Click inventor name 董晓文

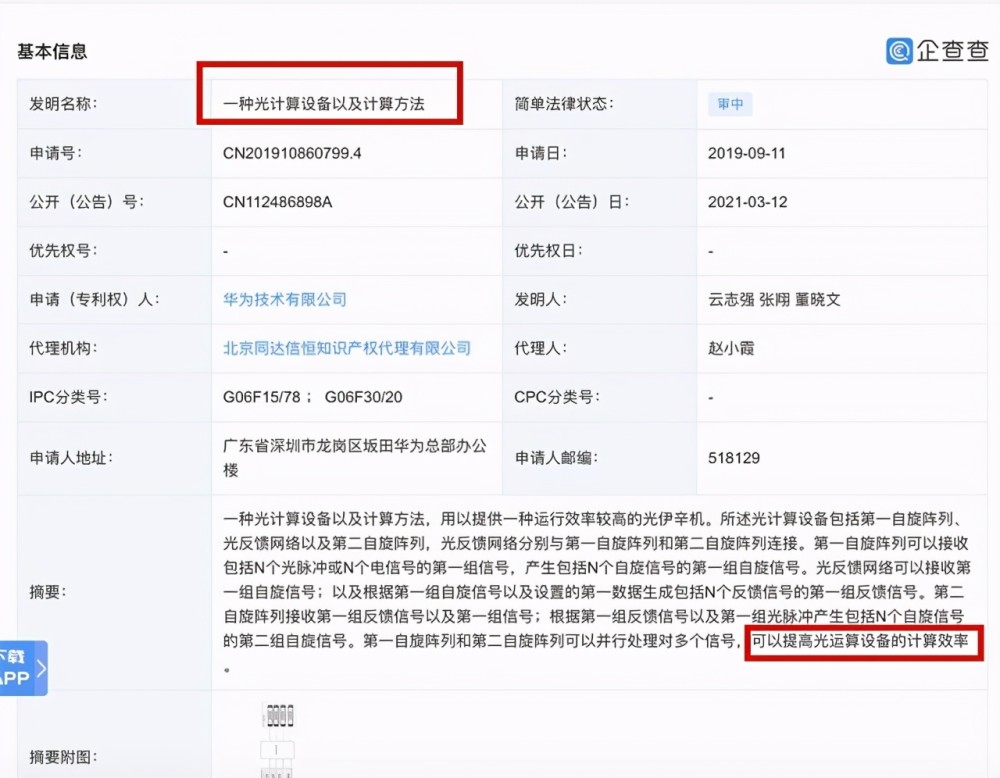(x=818, y=299)
